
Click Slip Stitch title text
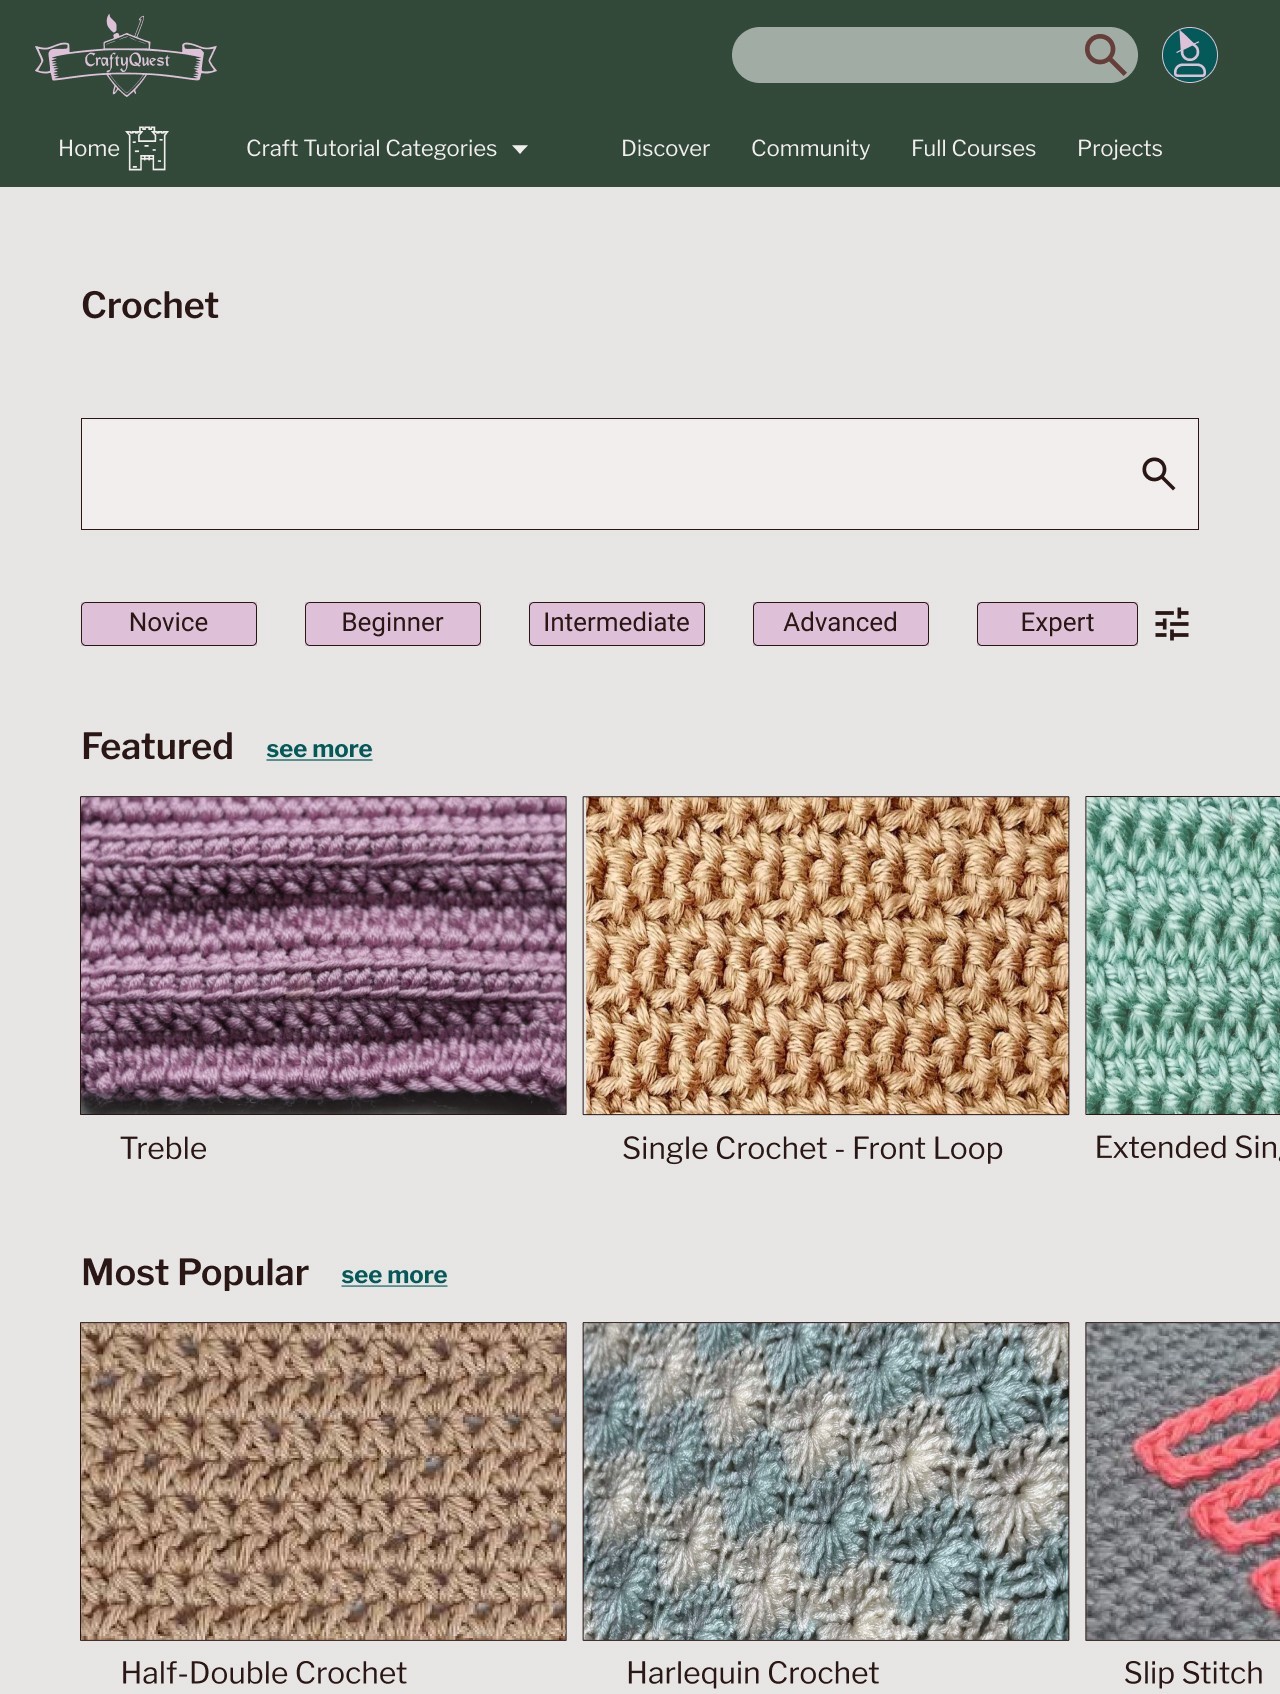(1193, 1672)
